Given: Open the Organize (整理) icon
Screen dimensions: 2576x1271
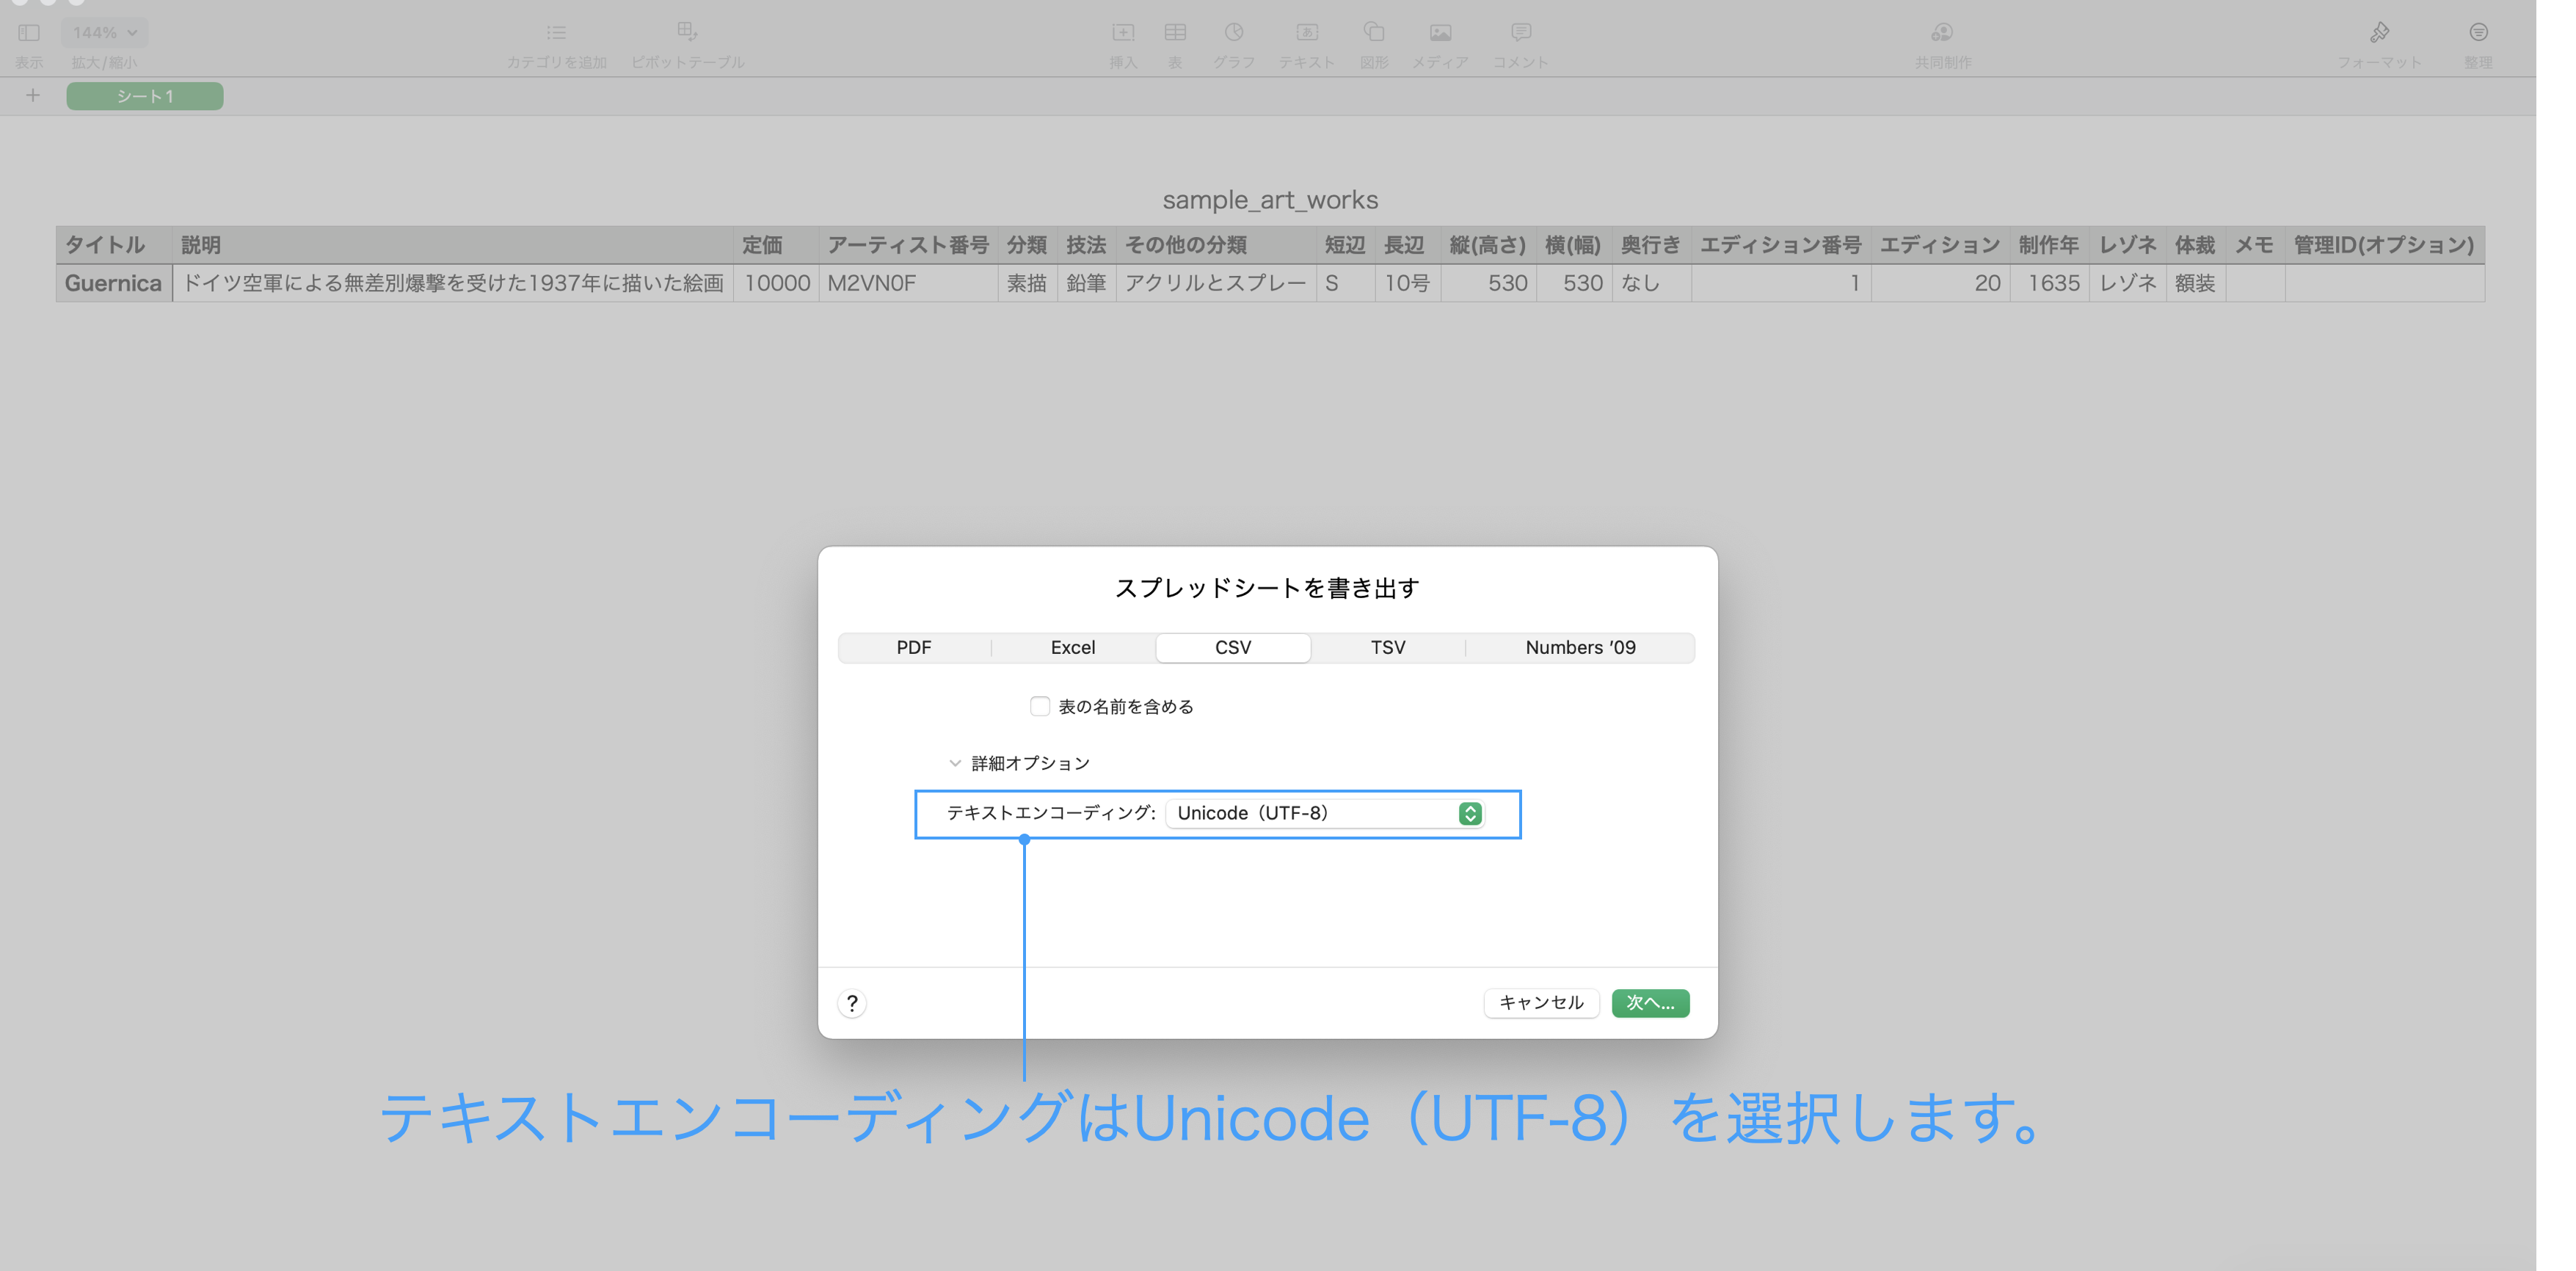Looking at the screenshot, I should coord(2478,33).
